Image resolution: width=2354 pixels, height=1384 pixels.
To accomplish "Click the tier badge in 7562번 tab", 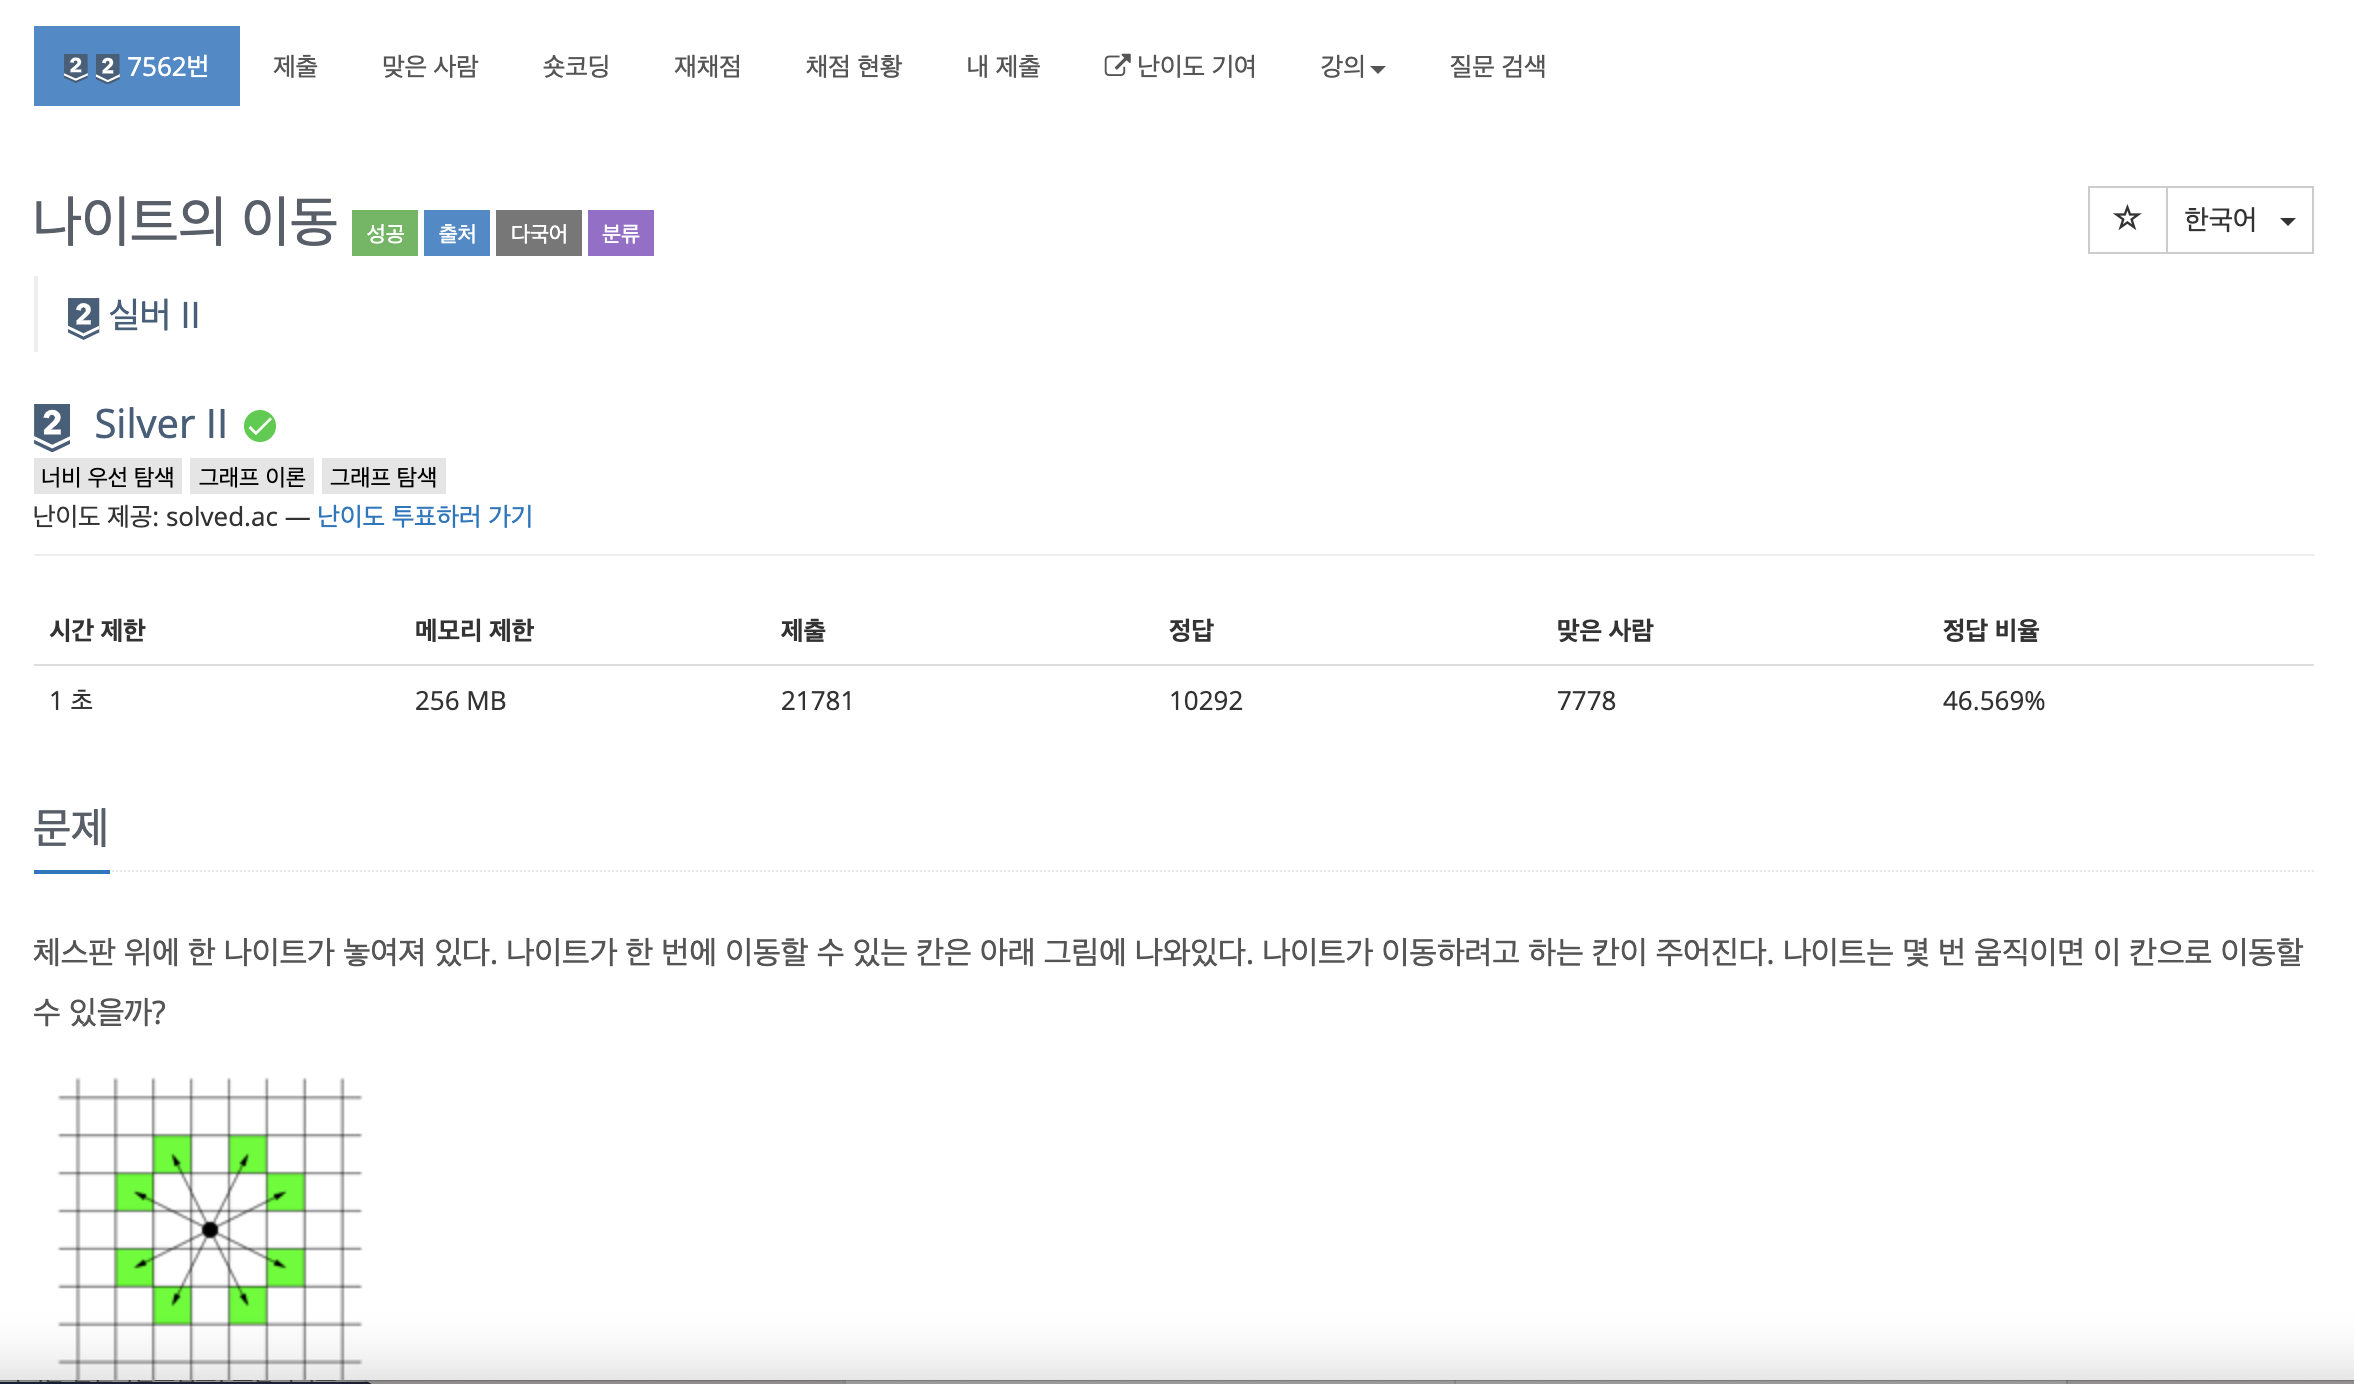I will click(x=76, y=67).
